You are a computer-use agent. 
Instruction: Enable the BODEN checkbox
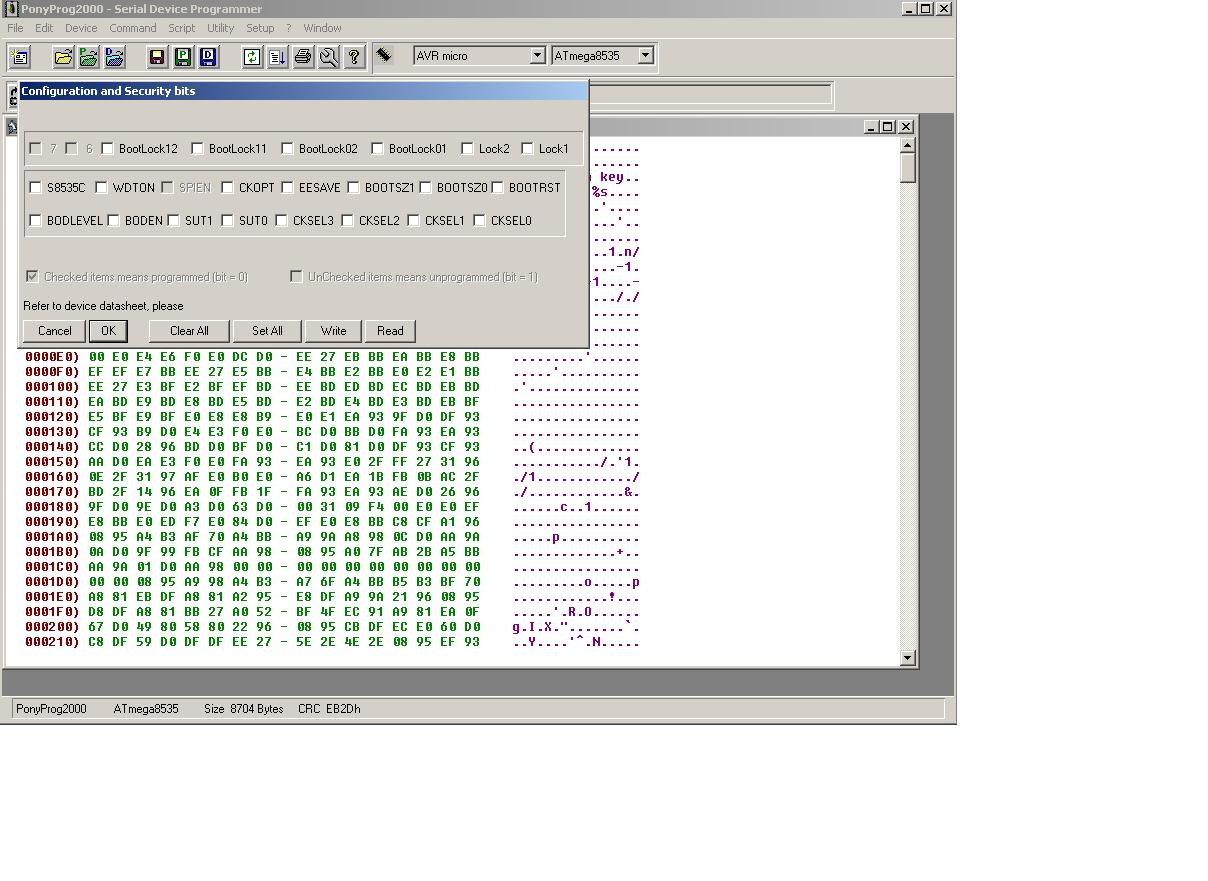(x=113, y=220)
